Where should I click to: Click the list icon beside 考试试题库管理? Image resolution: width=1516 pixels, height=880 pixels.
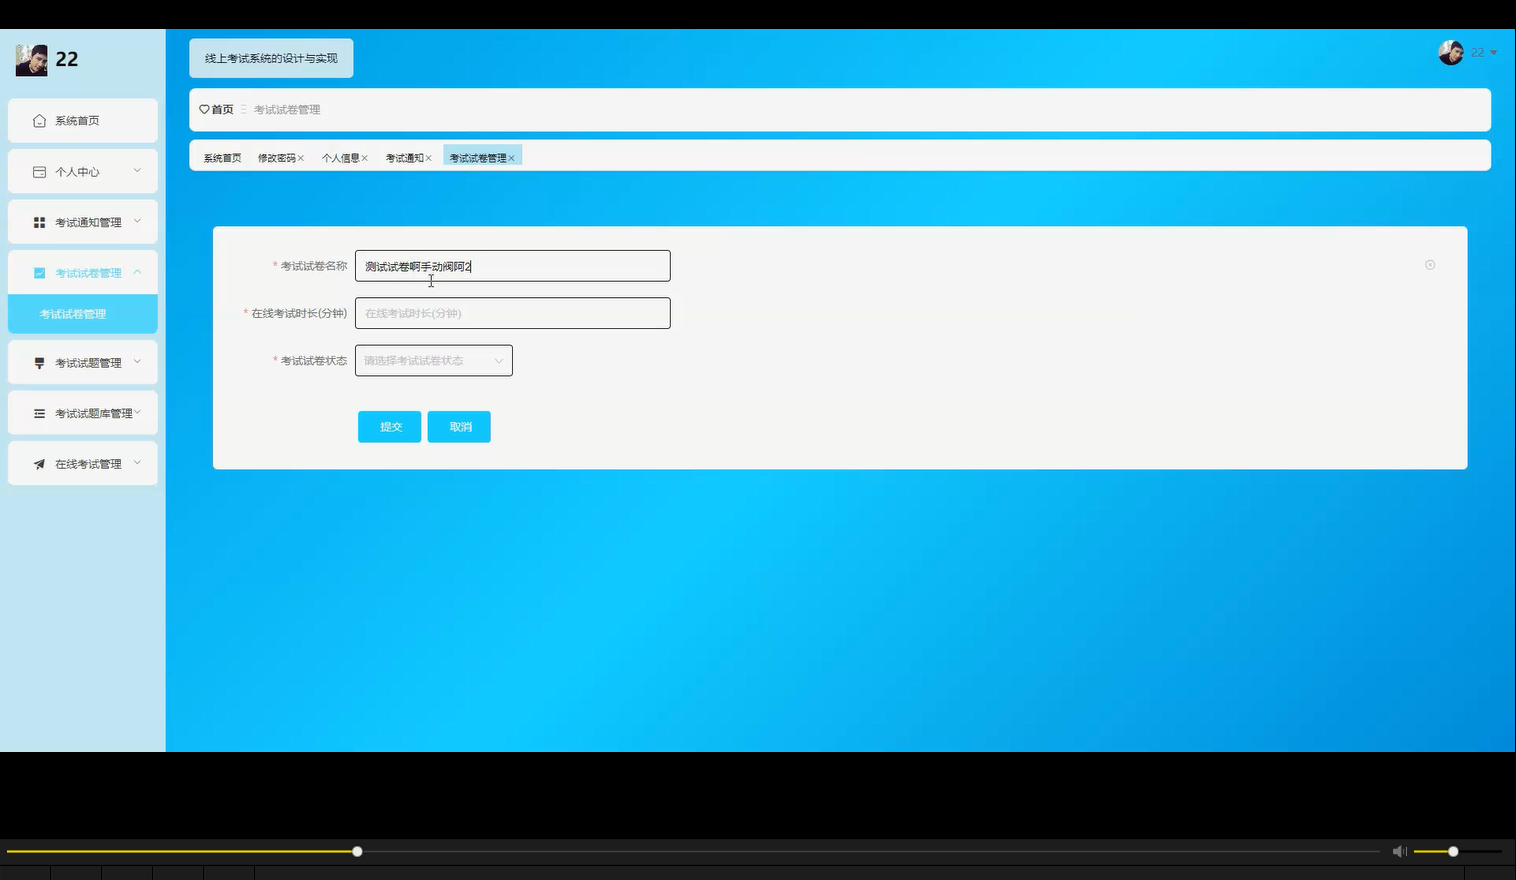39,413
